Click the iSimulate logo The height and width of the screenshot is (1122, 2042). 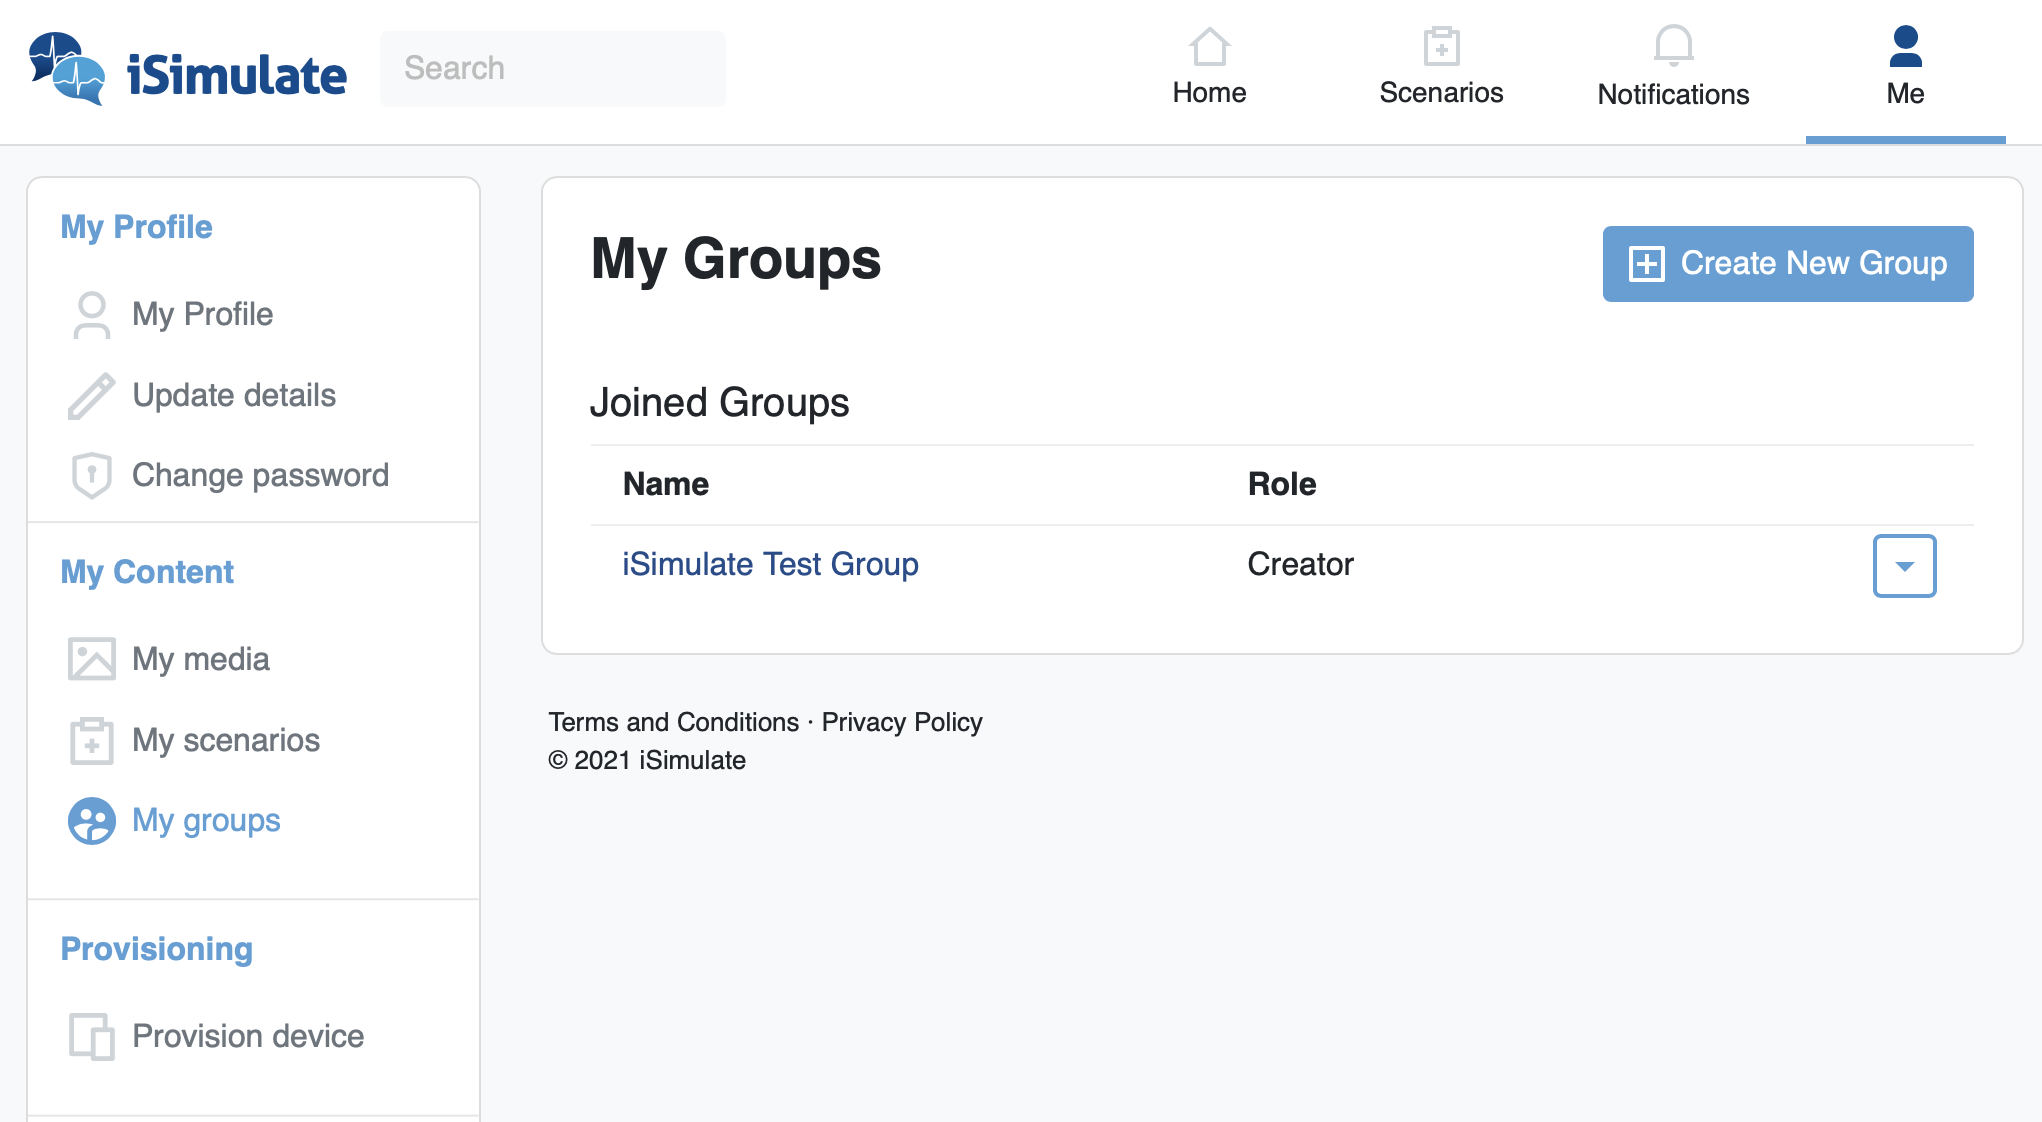click(190, 70)
